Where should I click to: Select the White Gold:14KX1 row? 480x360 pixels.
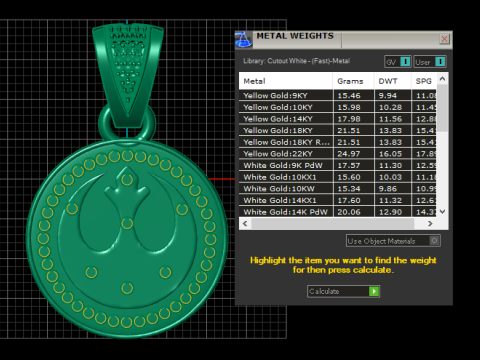click(x=337, y=200)
